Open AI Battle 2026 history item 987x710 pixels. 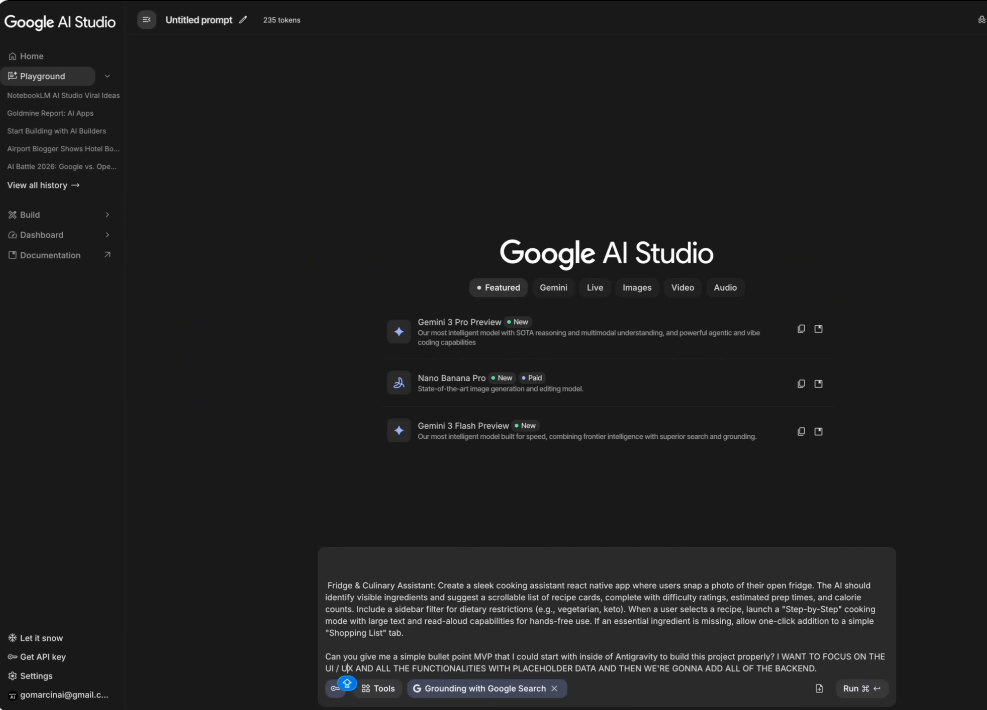pos(62,166)
